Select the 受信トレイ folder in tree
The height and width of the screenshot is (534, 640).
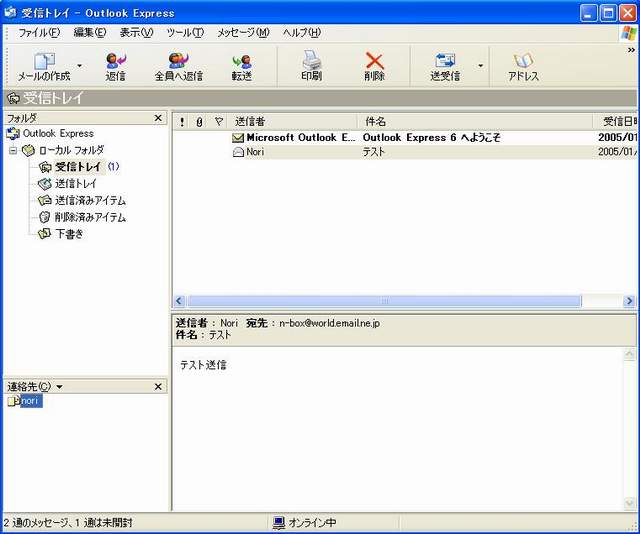point(78,167)
